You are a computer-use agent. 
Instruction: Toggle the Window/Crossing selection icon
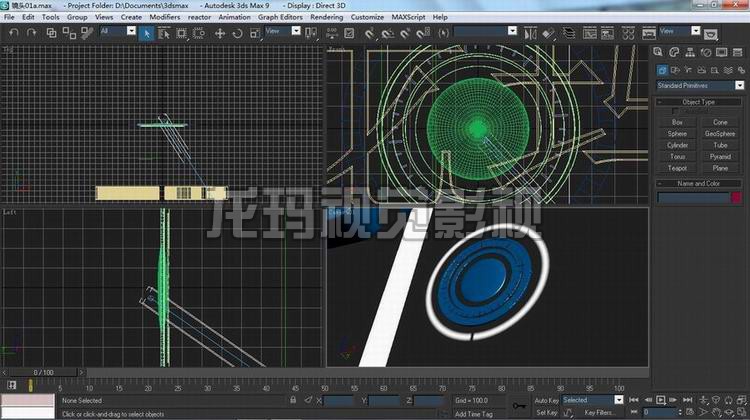tap(199, 33)
